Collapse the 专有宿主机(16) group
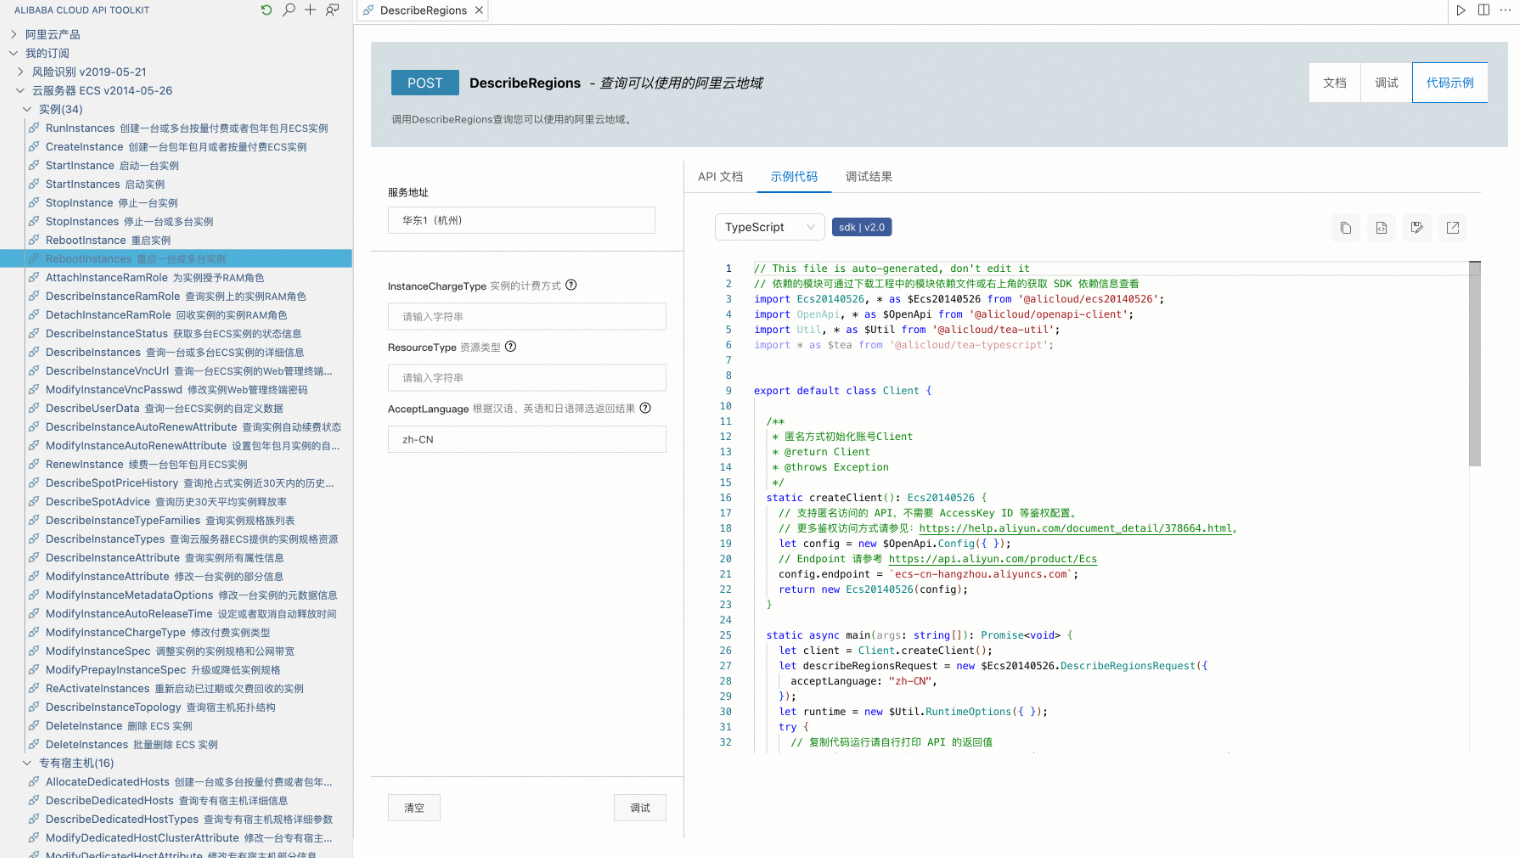The image size is (1520, 858). point(28,763)
